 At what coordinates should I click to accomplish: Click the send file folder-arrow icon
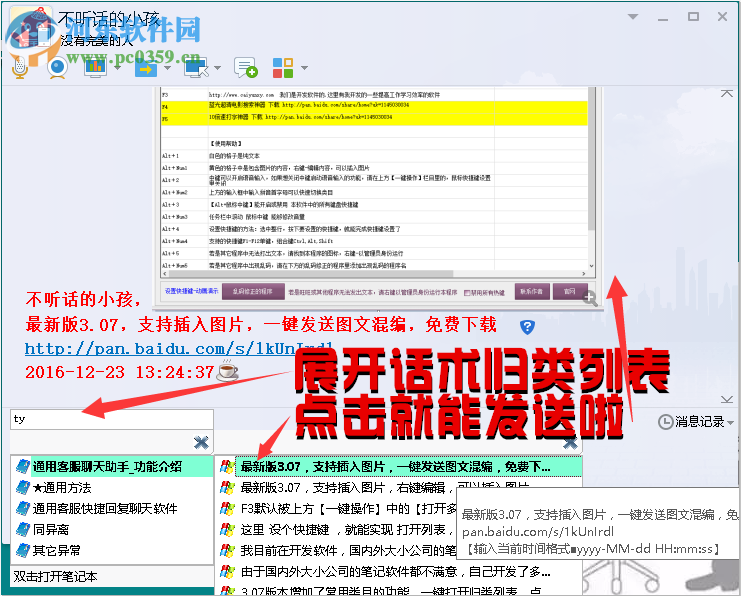coord(146,69)
